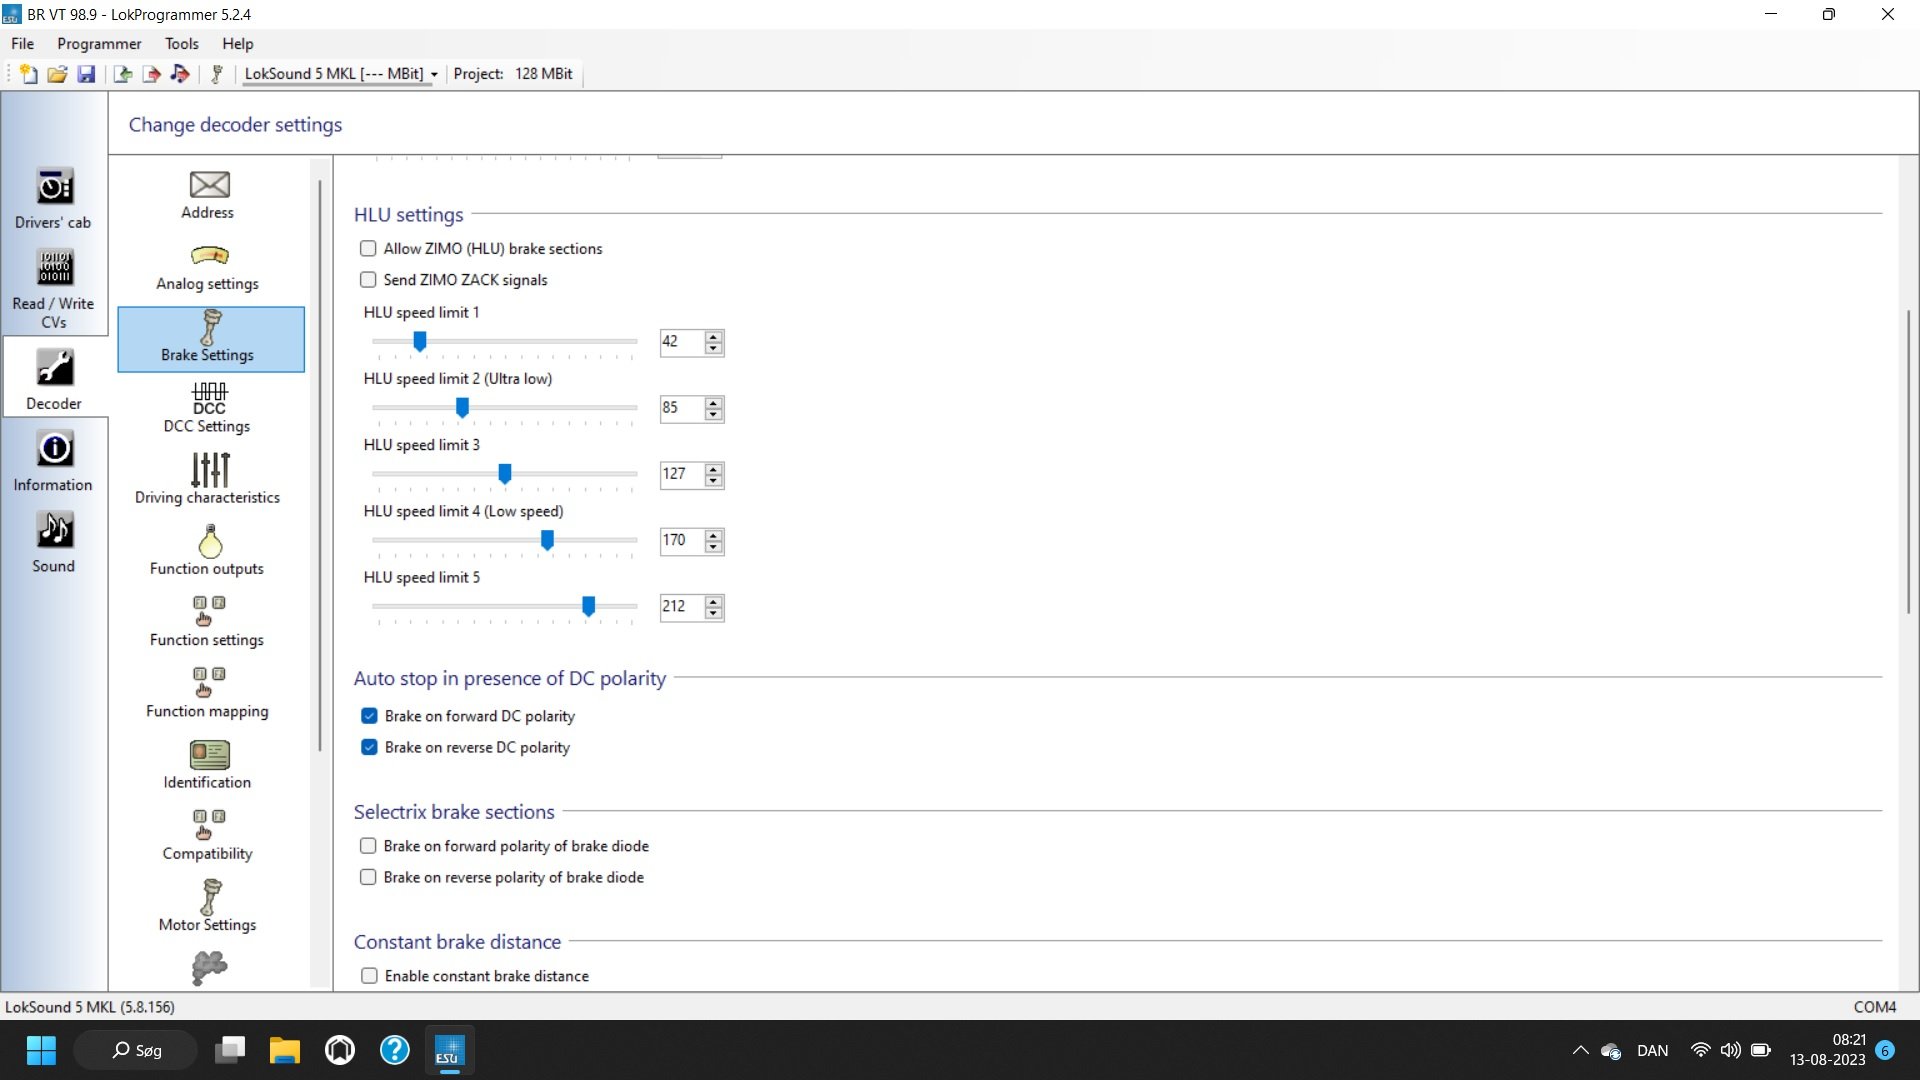Open the Tools menu
Viewport: 1920px width, 1080px height.
point(181,44)
